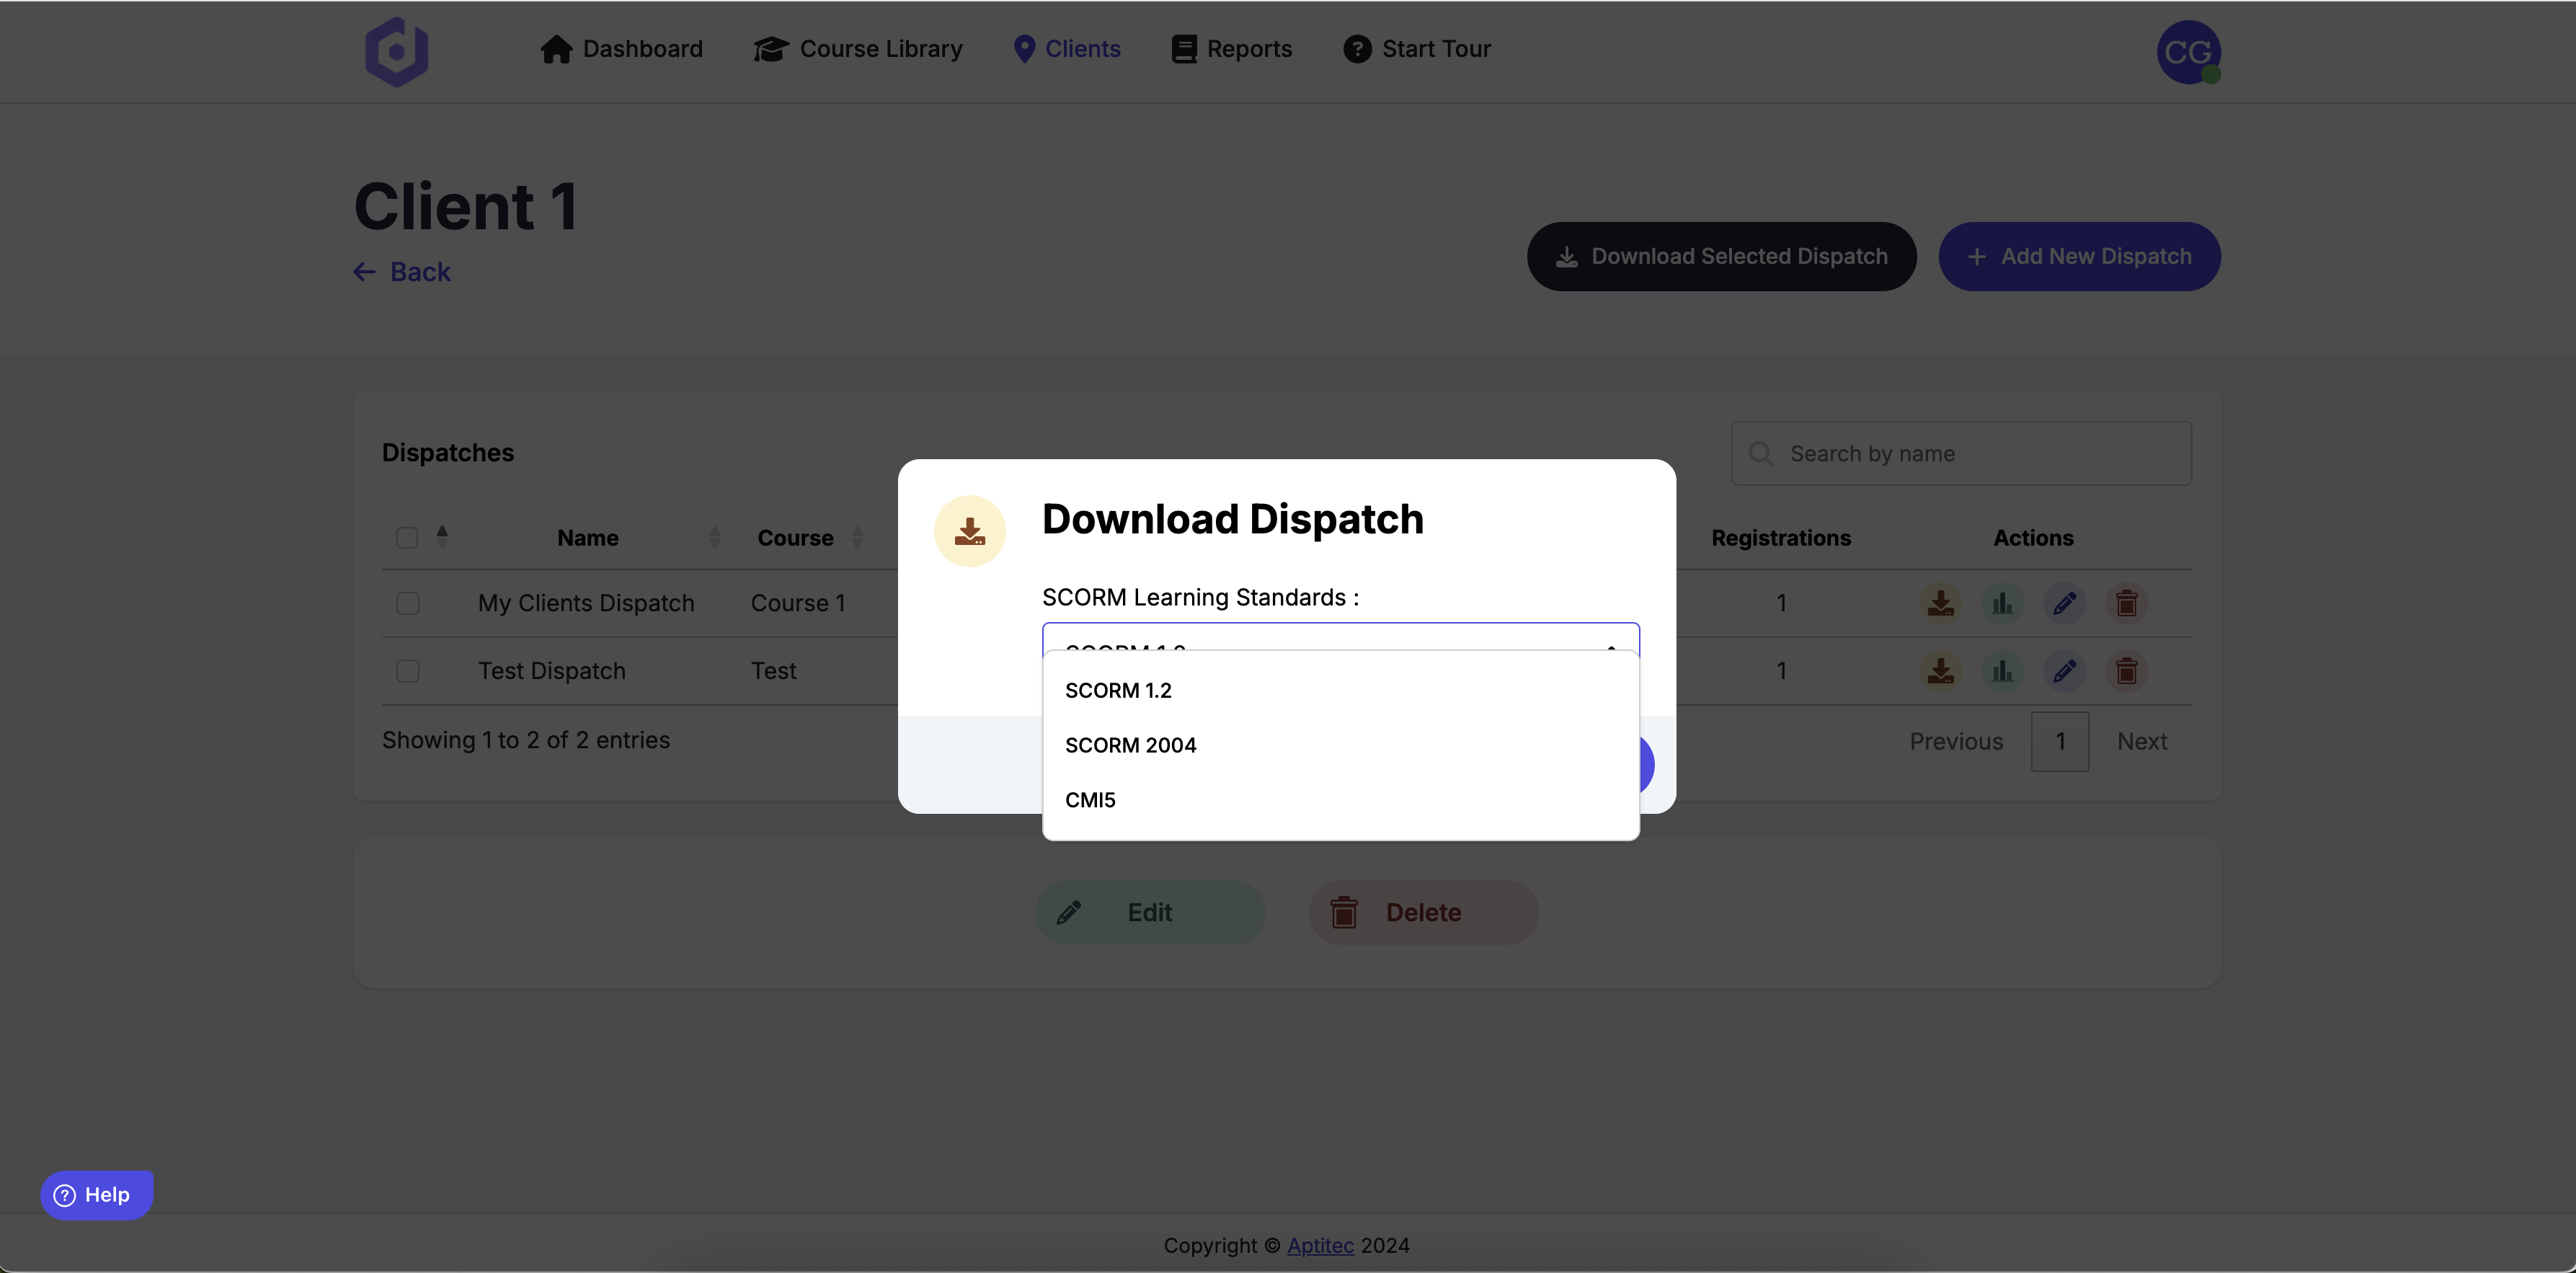Image resolution: width=2576 pixels, height=1273 pixels.
Task: Edit the My Clients Dispatch entry
Action: (2064, 603)
